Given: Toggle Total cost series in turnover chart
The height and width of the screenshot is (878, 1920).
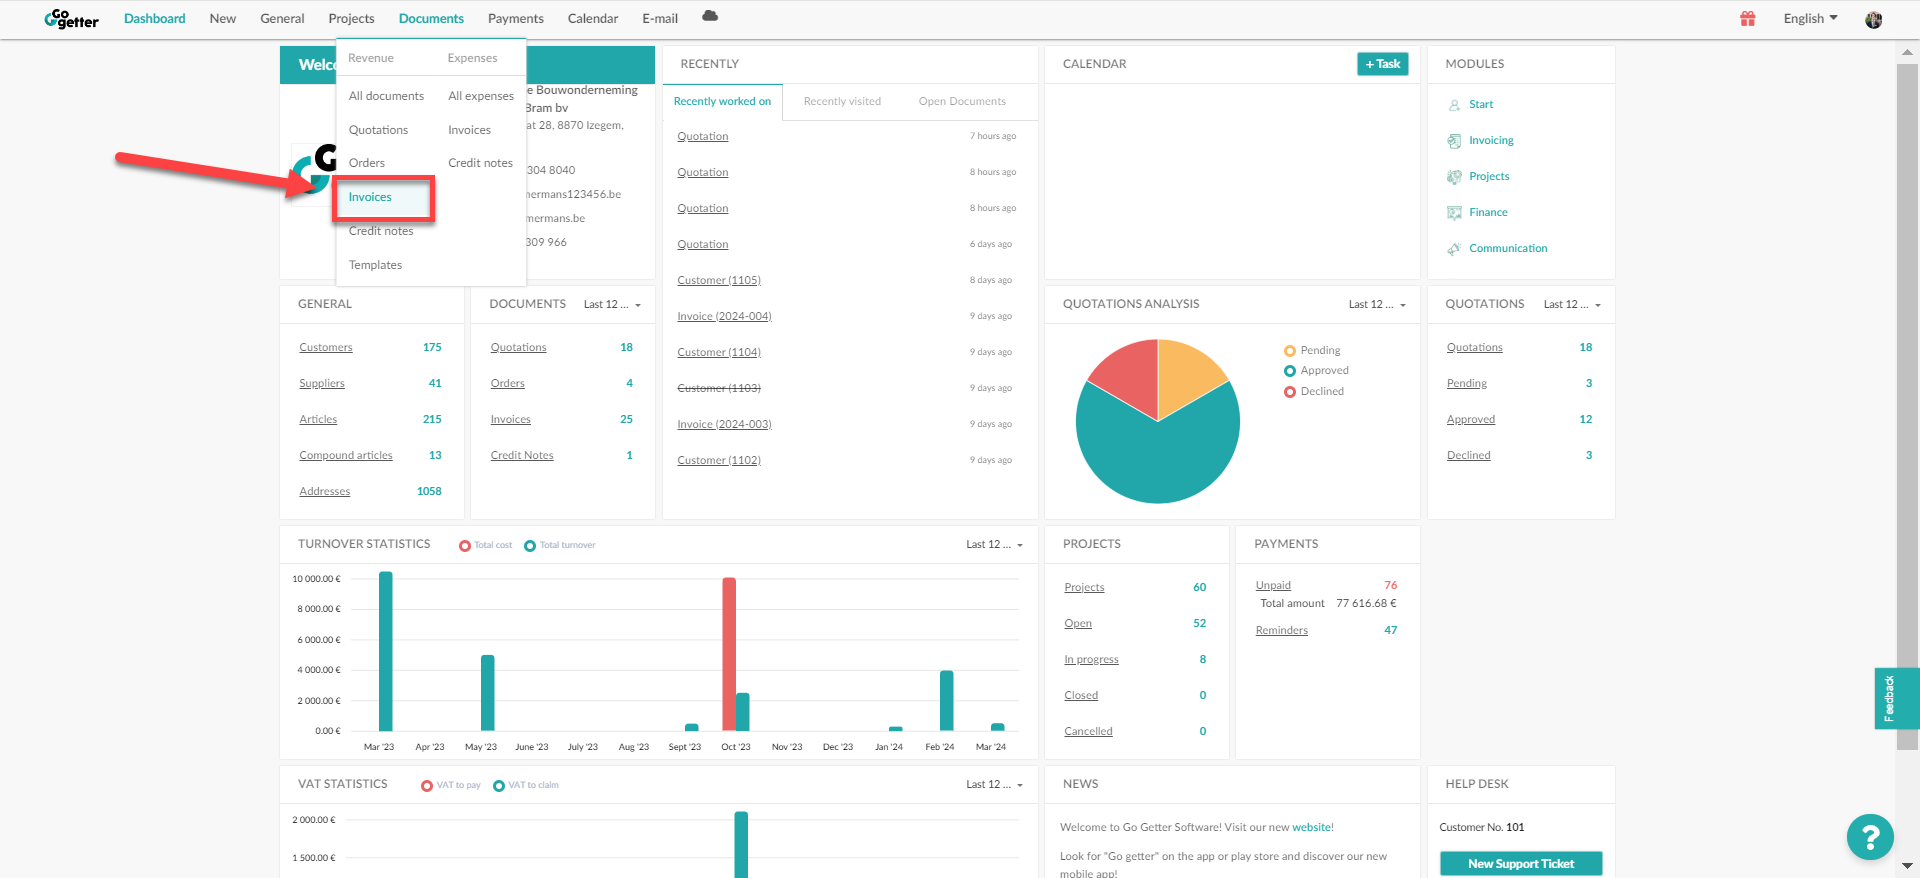Looking at the screenshot, I should point(485,545).
